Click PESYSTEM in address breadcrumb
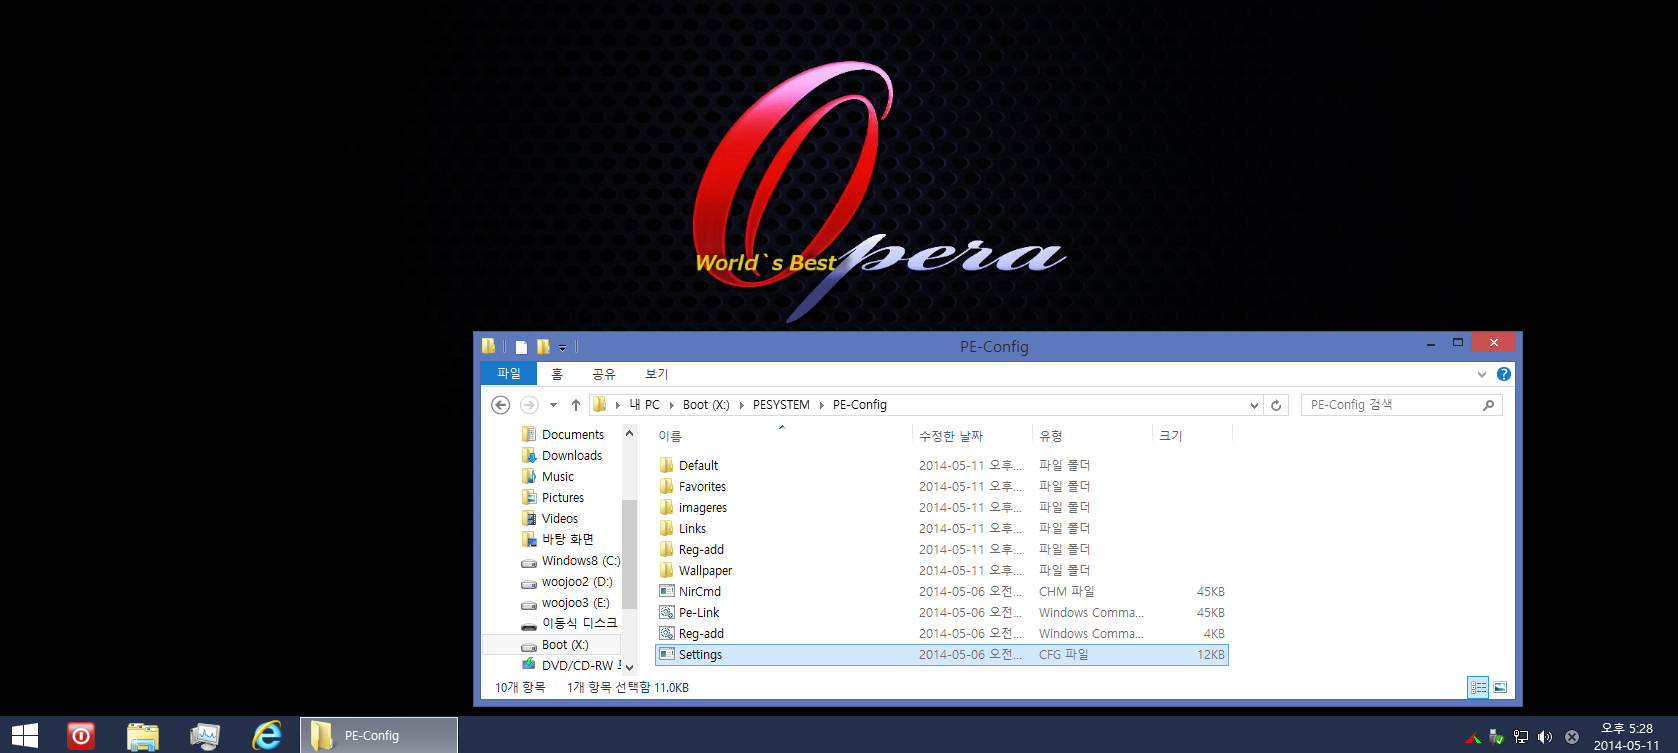 (781, 405)
